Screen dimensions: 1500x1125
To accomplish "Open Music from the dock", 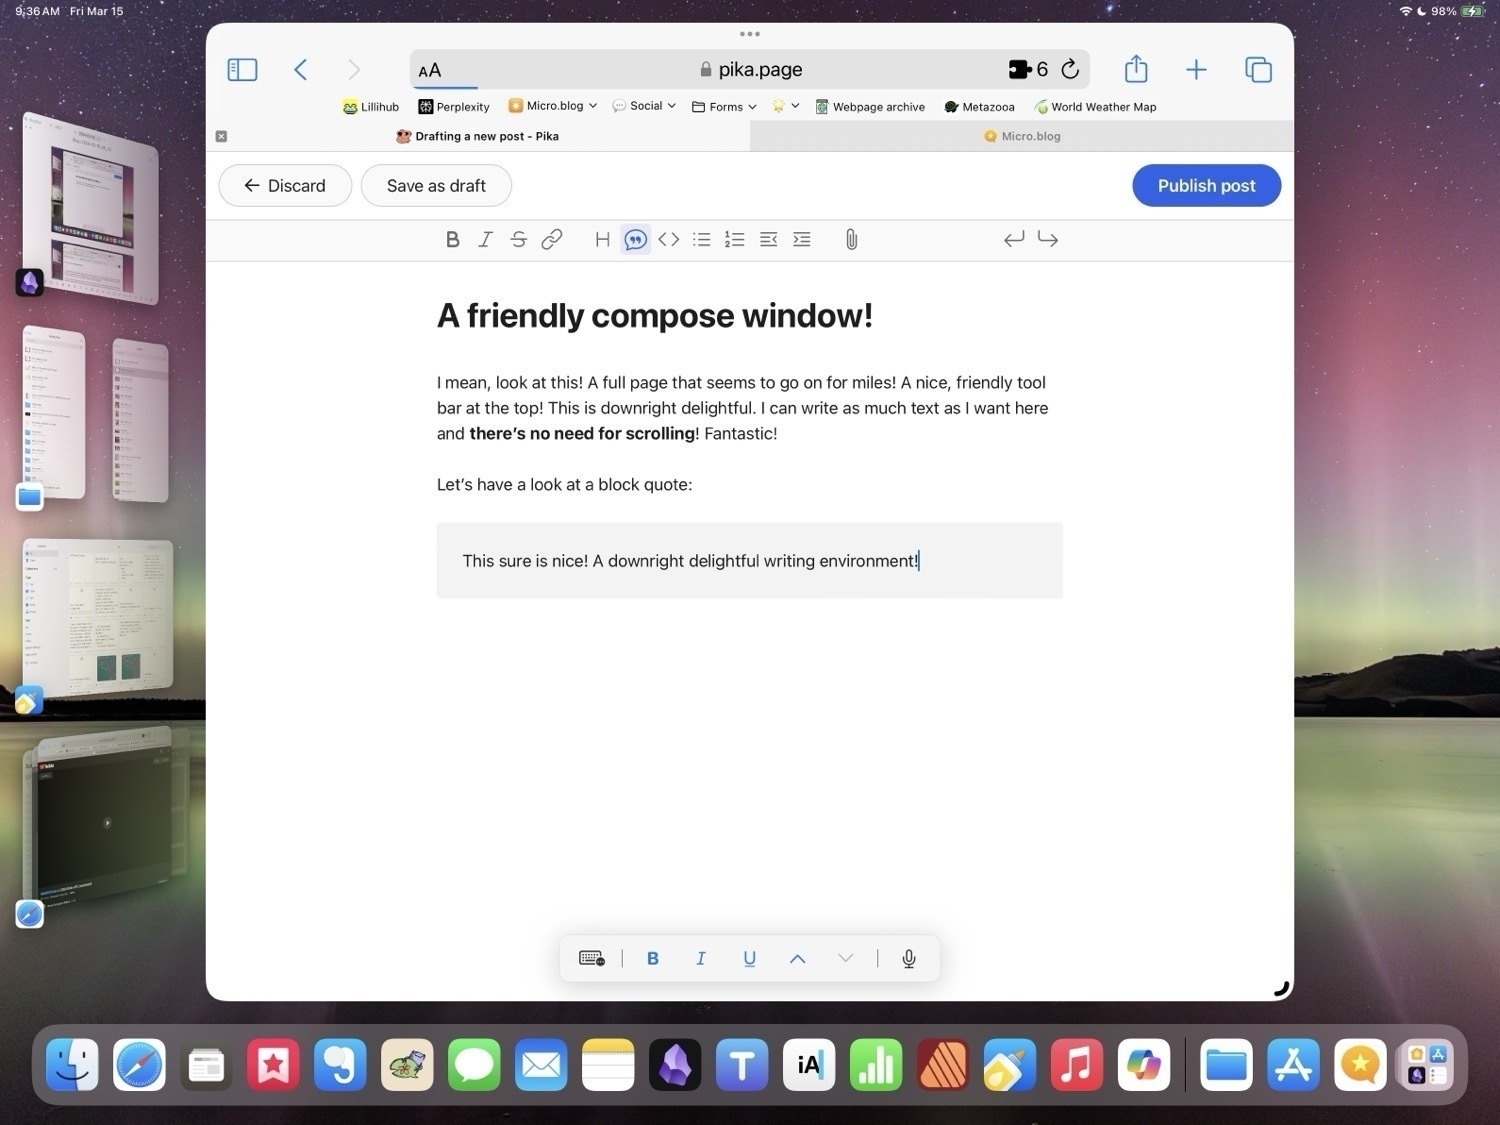I will tap(1076, 1065).
